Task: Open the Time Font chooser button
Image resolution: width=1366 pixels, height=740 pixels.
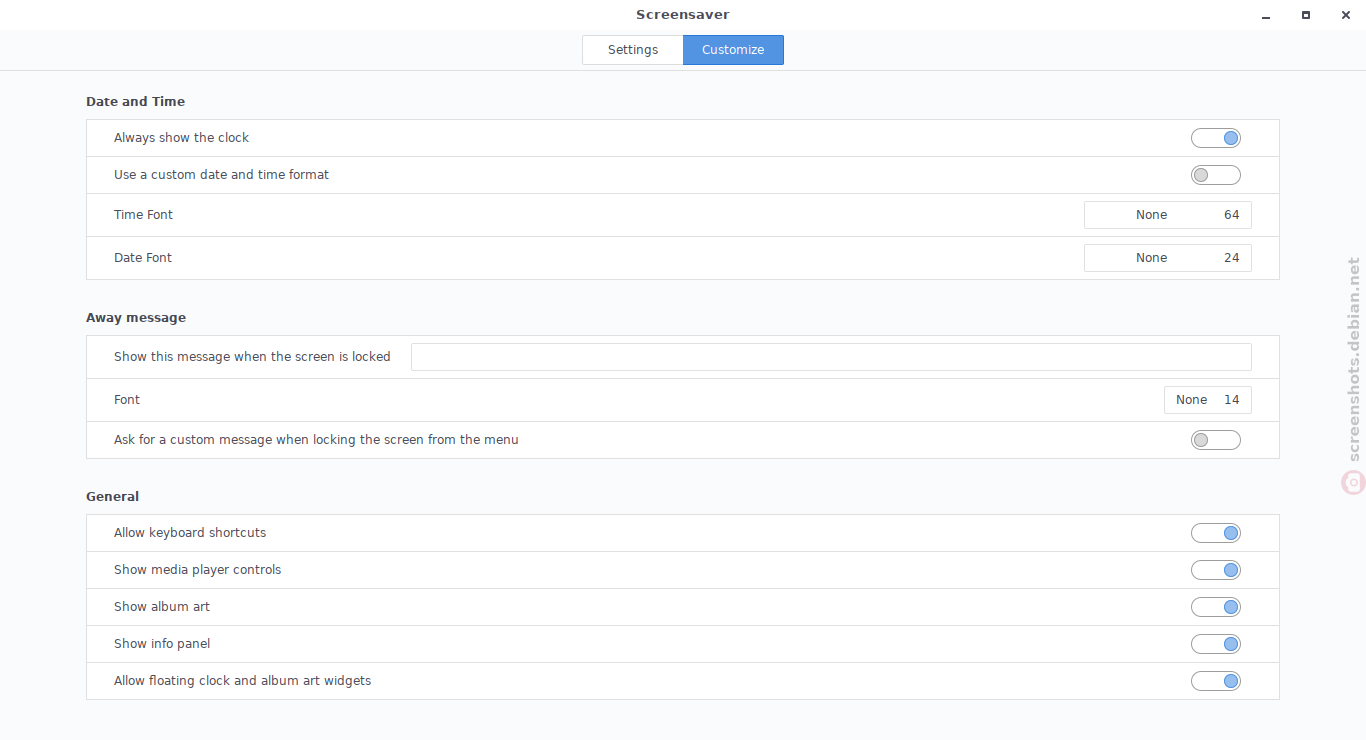Action: [1168, 215]
